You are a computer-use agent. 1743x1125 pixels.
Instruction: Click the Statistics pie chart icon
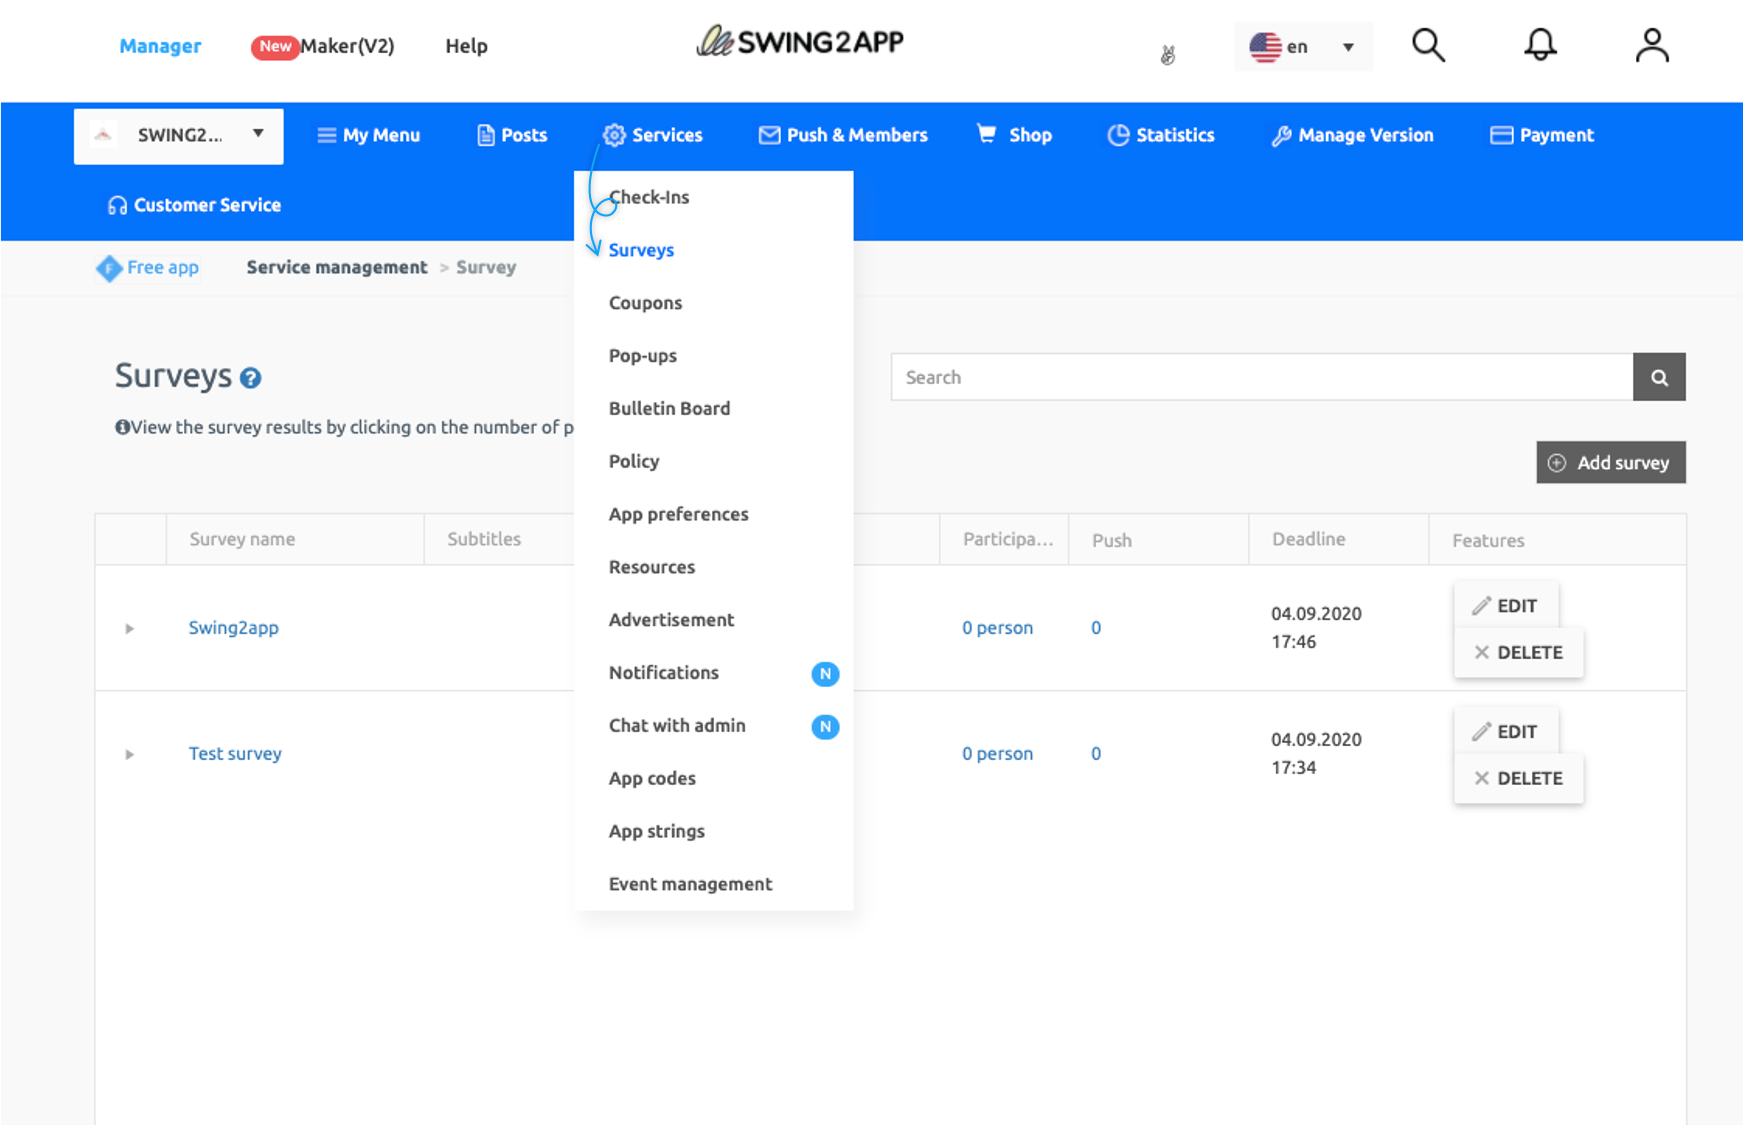point(1118,135)
